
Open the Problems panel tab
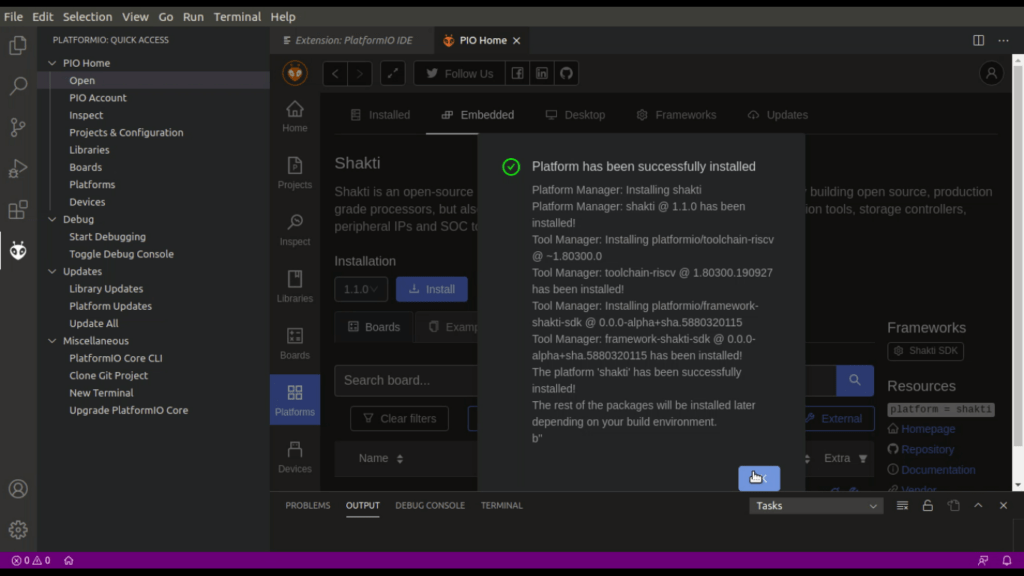point(308,505)
